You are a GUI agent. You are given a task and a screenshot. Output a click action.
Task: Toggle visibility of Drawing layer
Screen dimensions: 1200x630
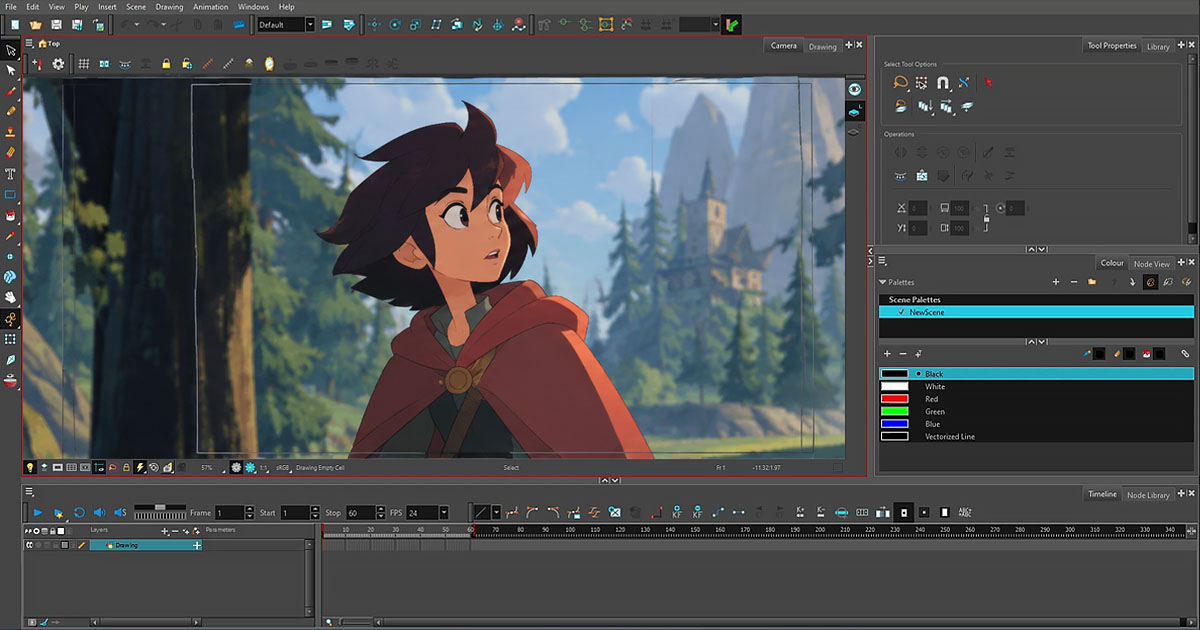(x=29, y=545)
